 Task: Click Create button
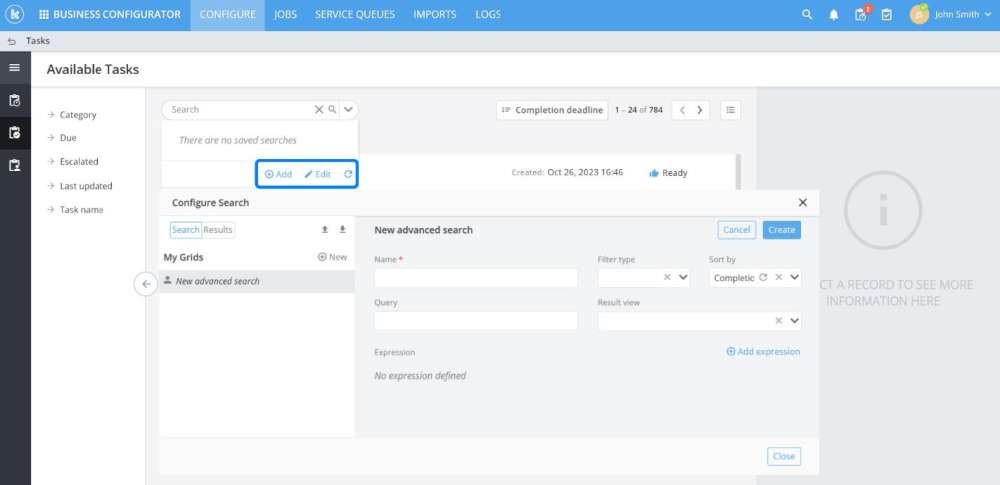[782, 230]
